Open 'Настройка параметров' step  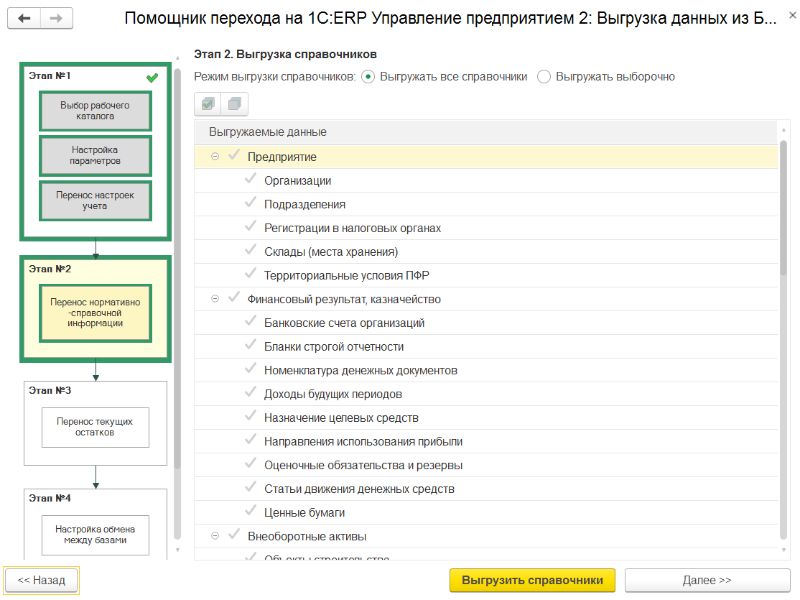pos(95,155)
